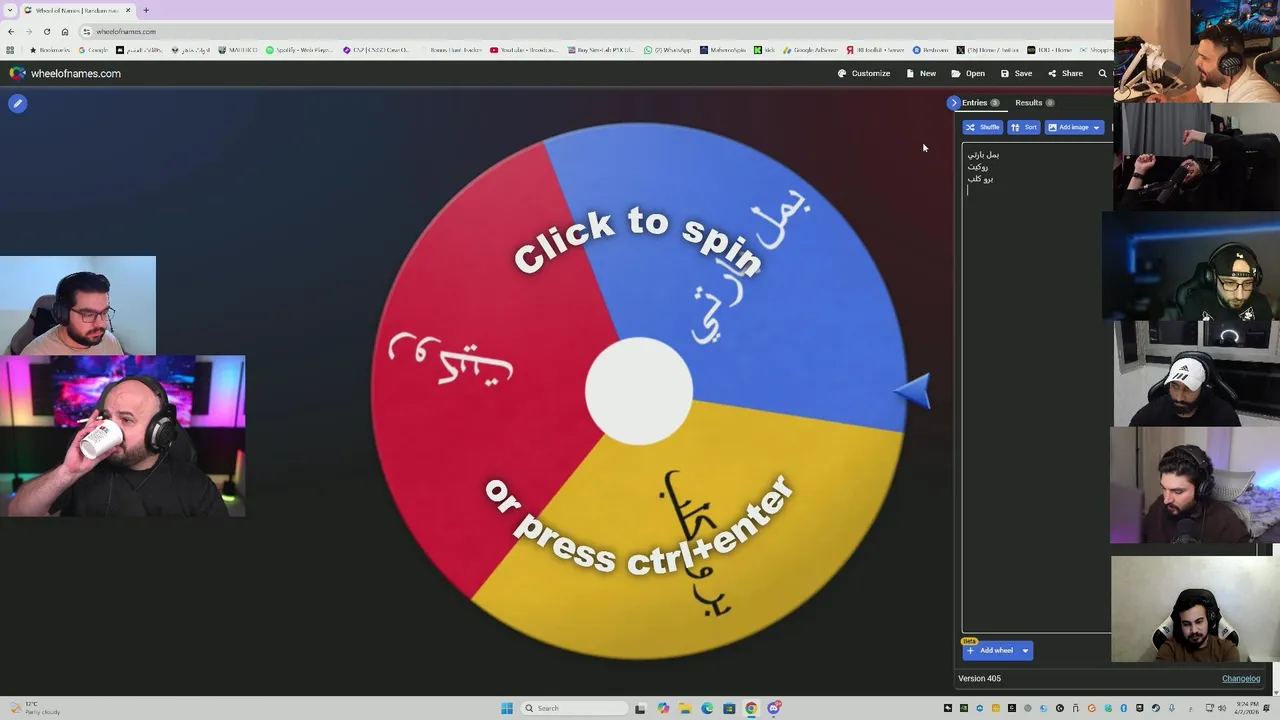Viewport: 1280px width, 720px height.
Task: Collapse the entries panel with arrow
Action: 954,103
